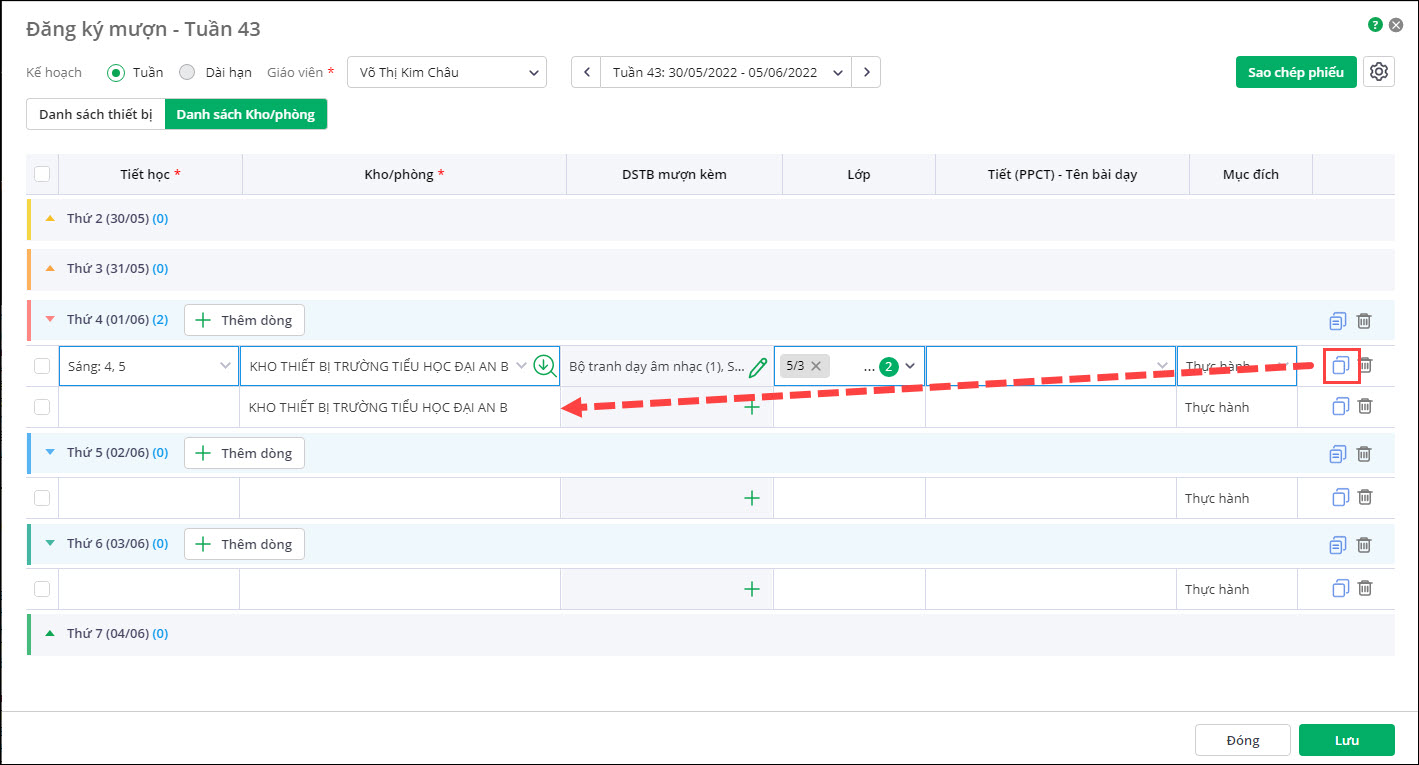Tick the select-all checkbox in the table header
1419x765 pixels.
coord(42,174)
